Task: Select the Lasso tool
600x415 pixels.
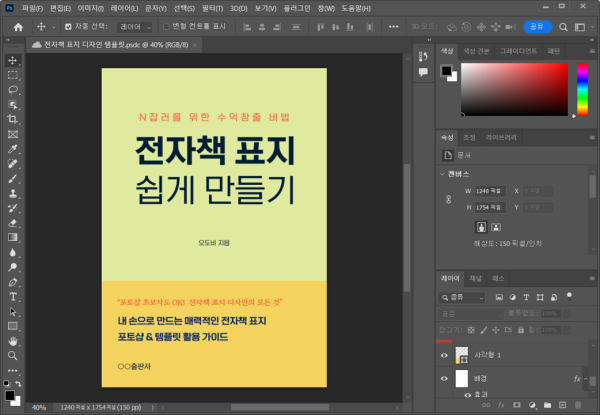Action: click(x=13, y=89)
